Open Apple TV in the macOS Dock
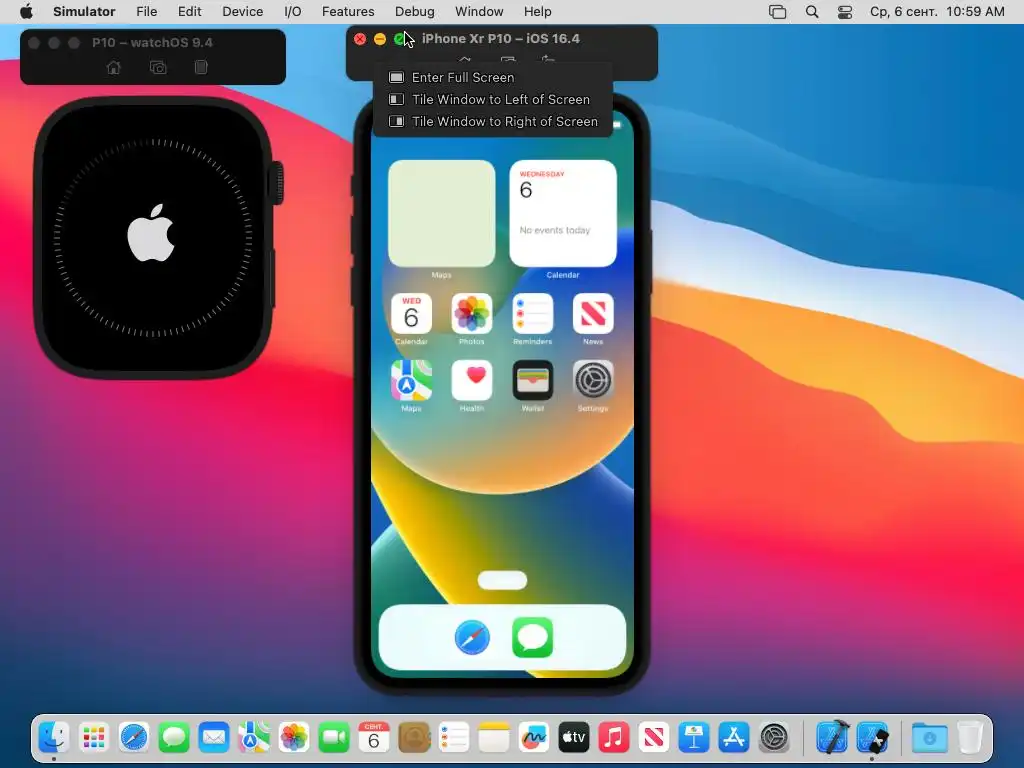 click(x=573, y=738)
